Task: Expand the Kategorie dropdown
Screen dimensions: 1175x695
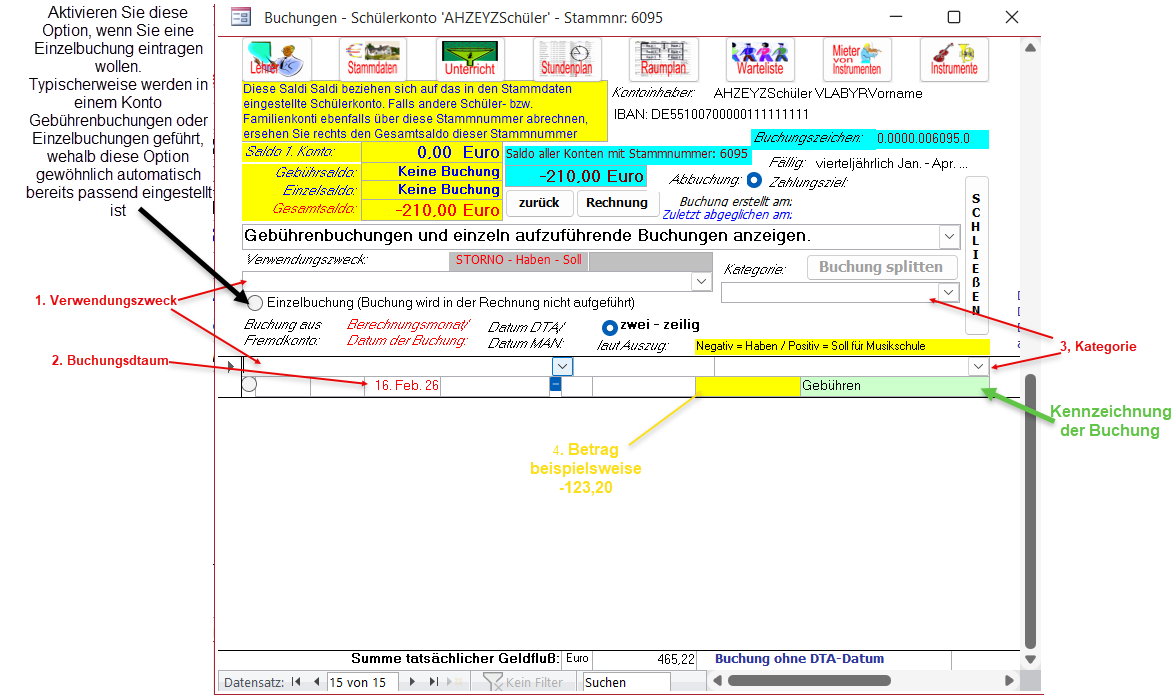Action: pyautogui.click(x=946, y=292)
